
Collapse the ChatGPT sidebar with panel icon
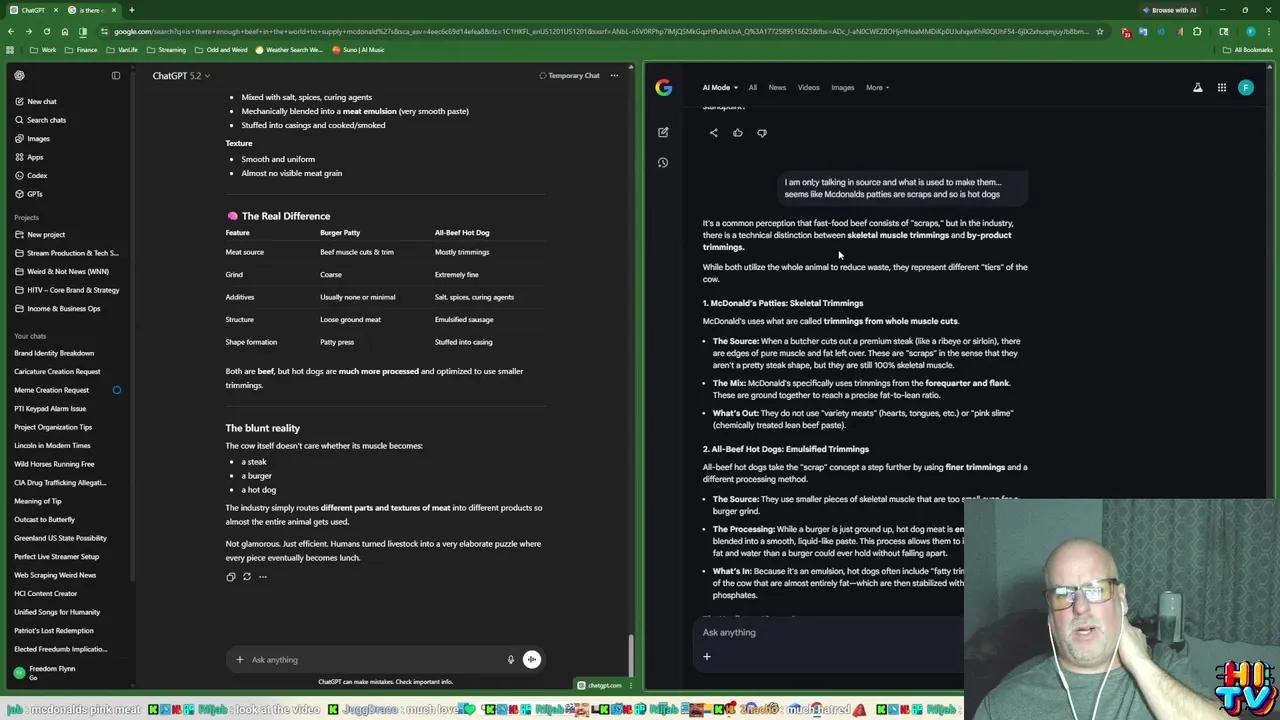point(116,75)
